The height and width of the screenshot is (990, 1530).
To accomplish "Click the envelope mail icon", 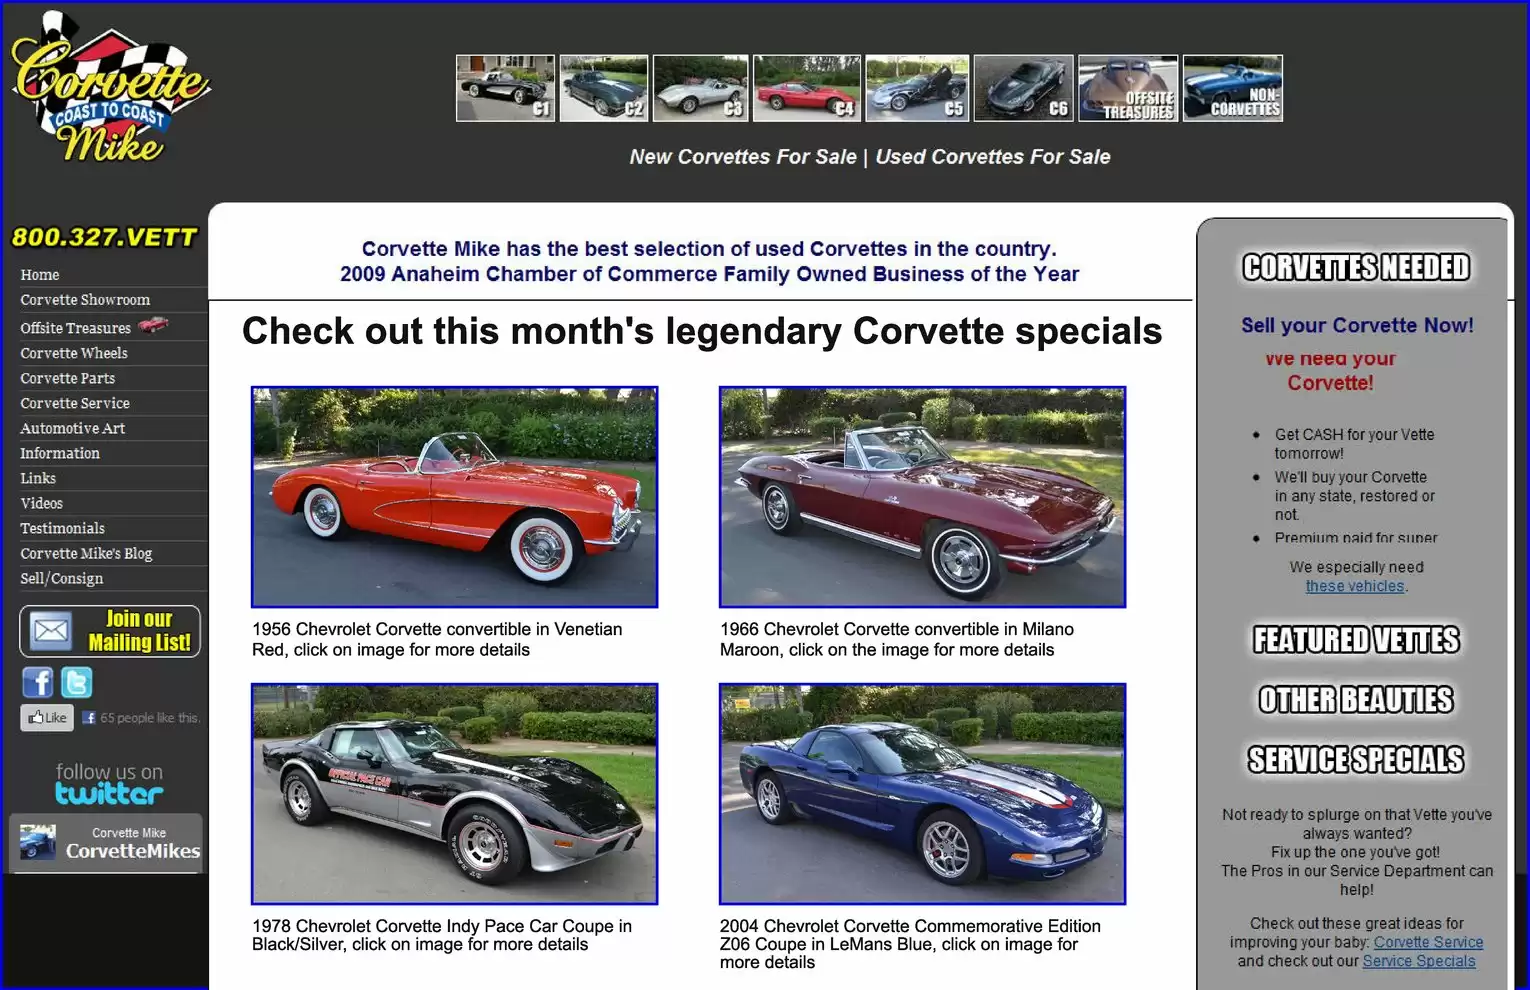I will (51, 631).
